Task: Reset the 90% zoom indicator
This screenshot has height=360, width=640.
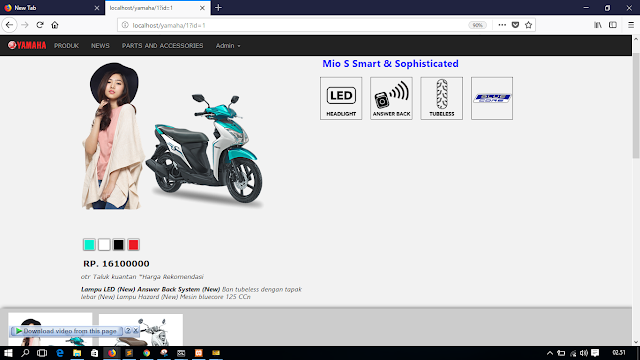Action: coord(477,25)
